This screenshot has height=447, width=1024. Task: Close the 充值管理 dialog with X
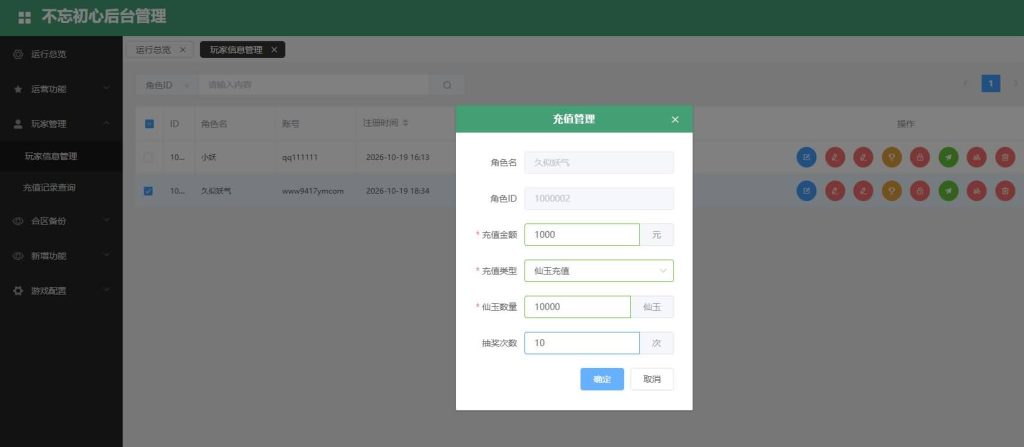(675, 120)
